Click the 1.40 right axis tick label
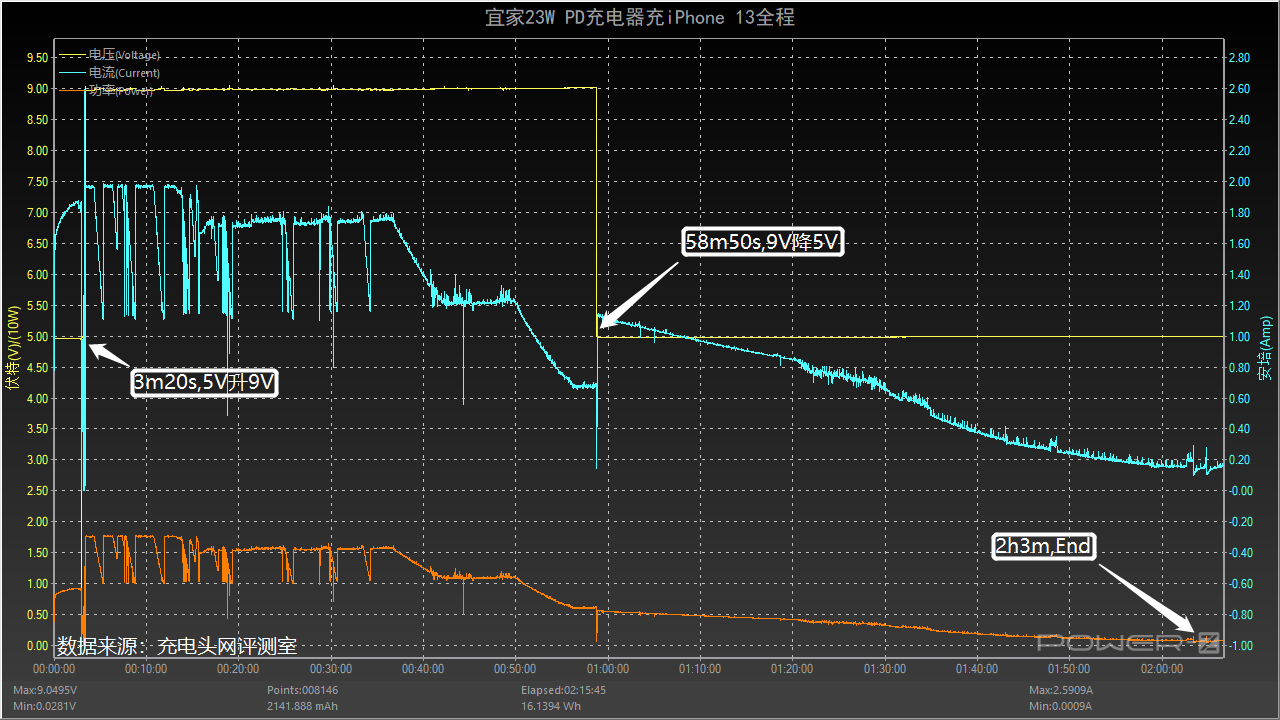 tap(1241, 275)
